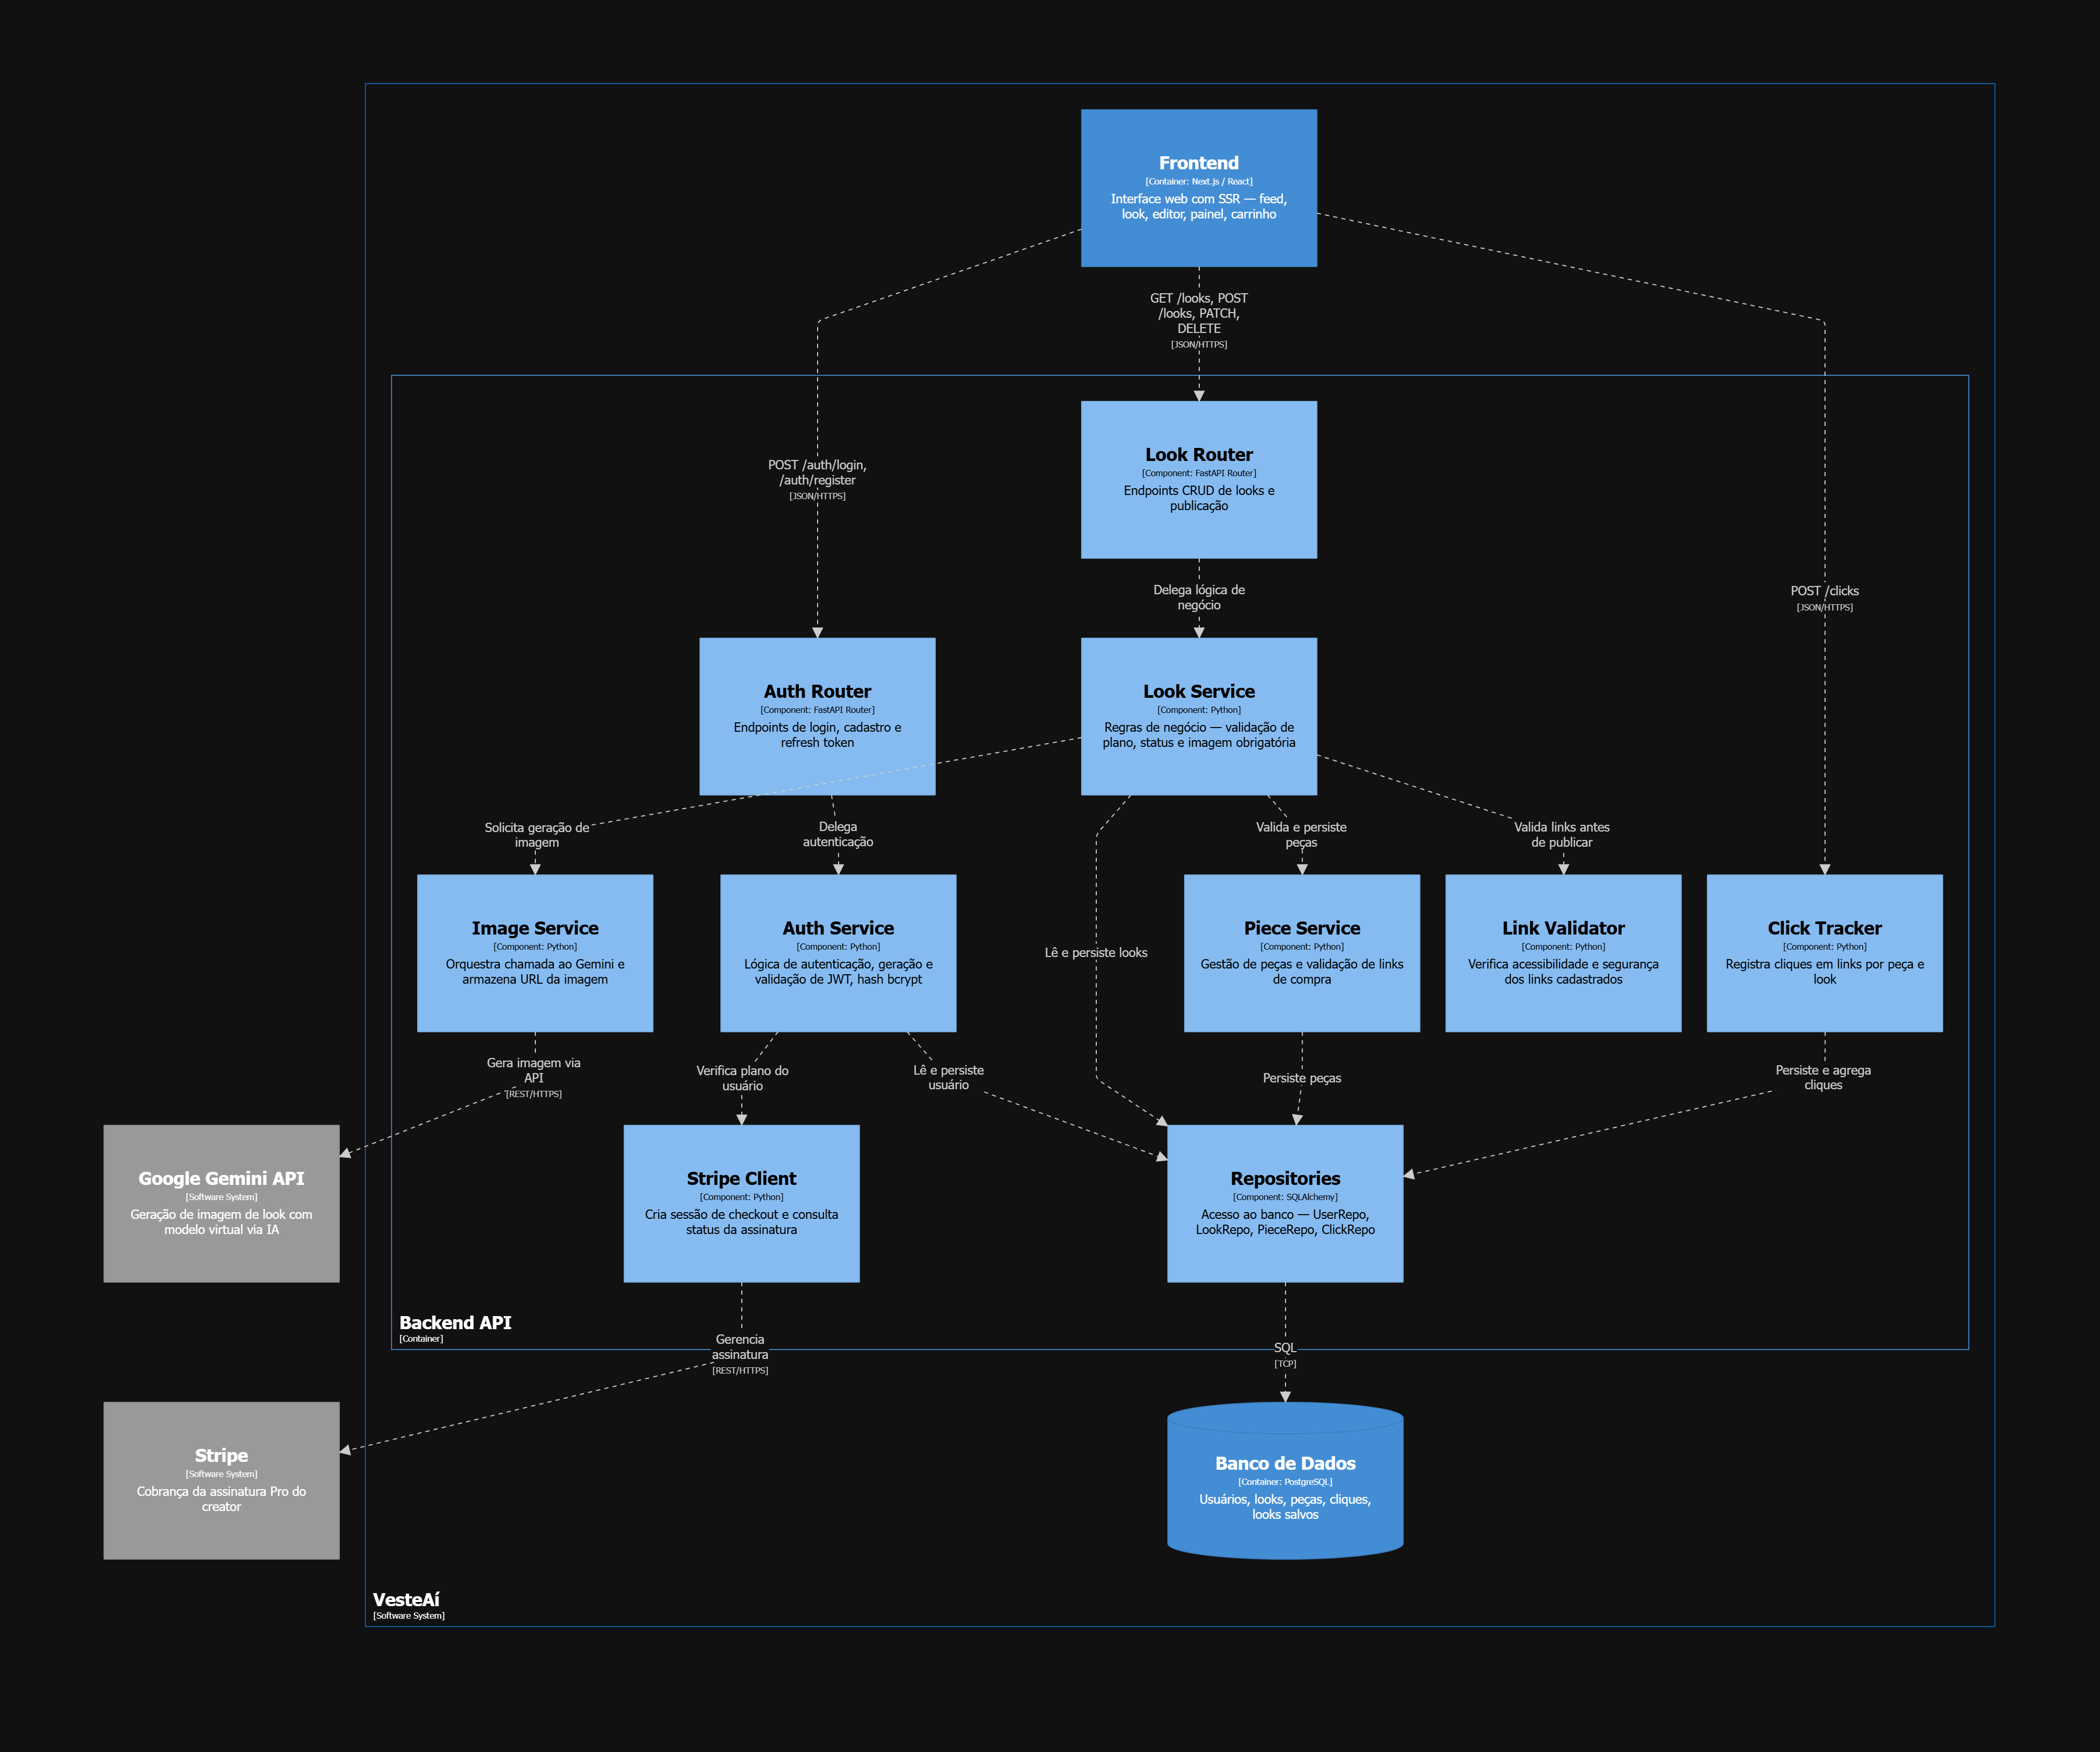Click the 'GET /looks, POST /looks, PATCH, DELETE' label
This screenshot has width=2100, height=1752.
coord(1198,313)
